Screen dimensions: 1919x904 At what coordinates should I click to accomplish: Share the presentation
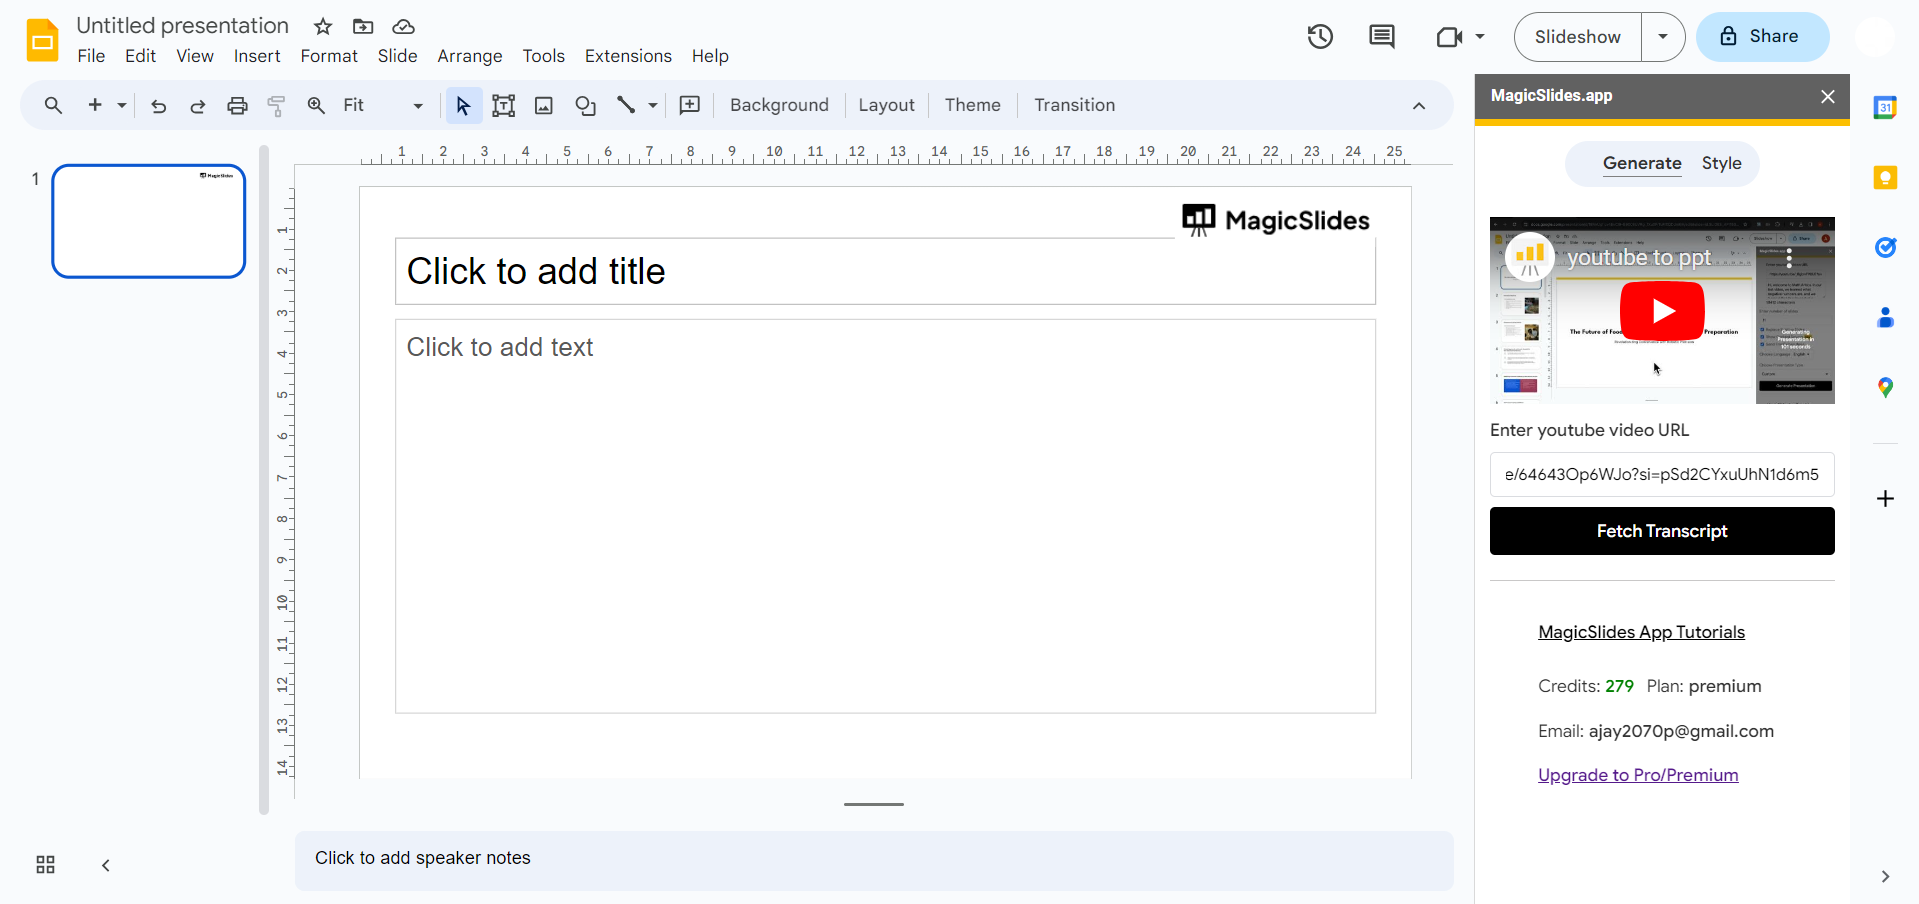pos(1763,37)
